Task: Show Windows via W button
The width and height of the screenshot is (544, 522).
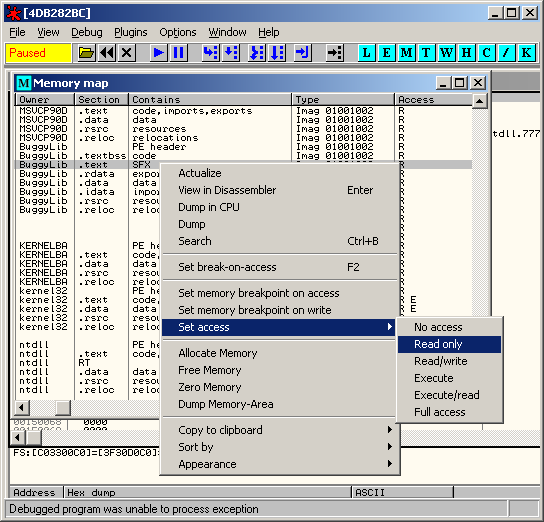Action: click(x=447, y=53)
